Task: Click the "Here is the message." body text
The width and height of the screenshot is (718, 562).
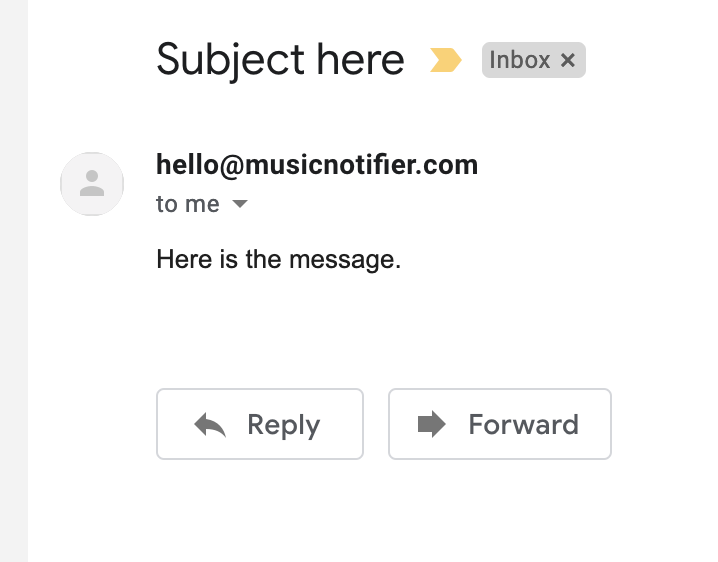Action: [x=278, y=260]
